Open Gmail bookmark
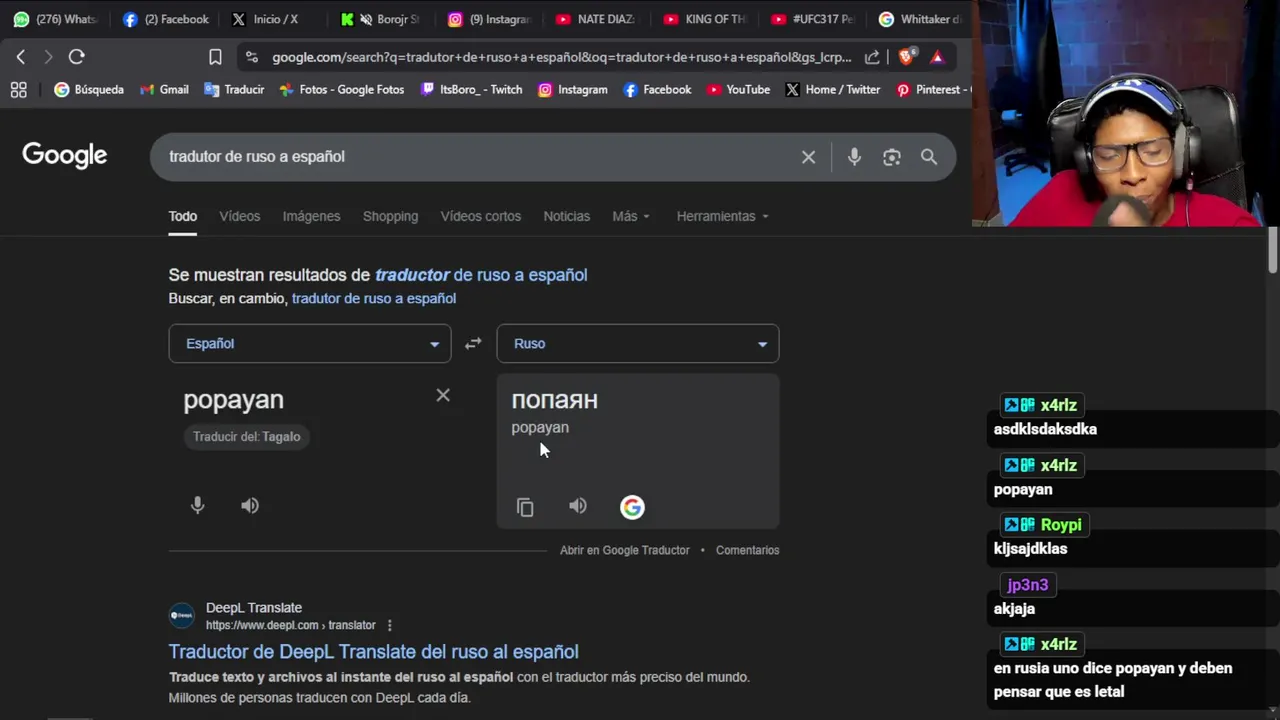The width and height of the screenshot is (1280, 720). [x=164, y=90]
